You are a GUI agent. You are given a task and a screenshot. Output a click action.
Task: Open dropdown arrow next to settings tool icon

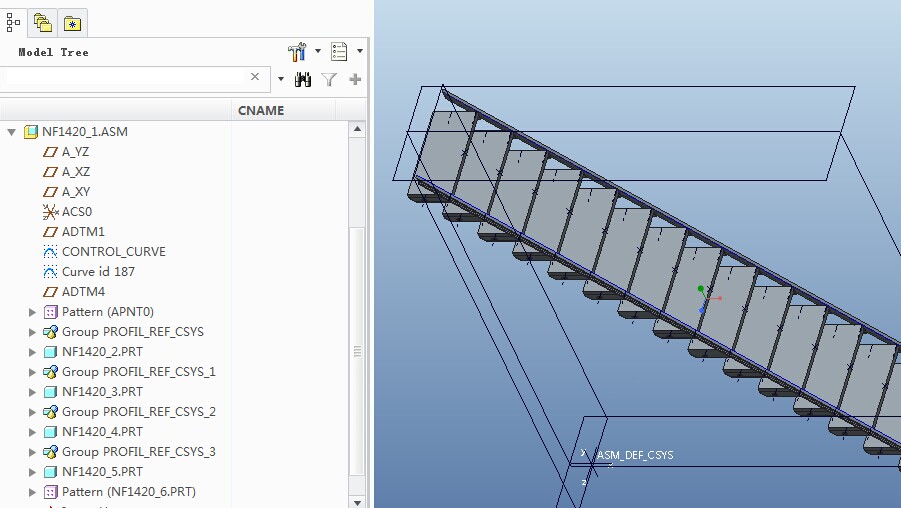(318, 51)
